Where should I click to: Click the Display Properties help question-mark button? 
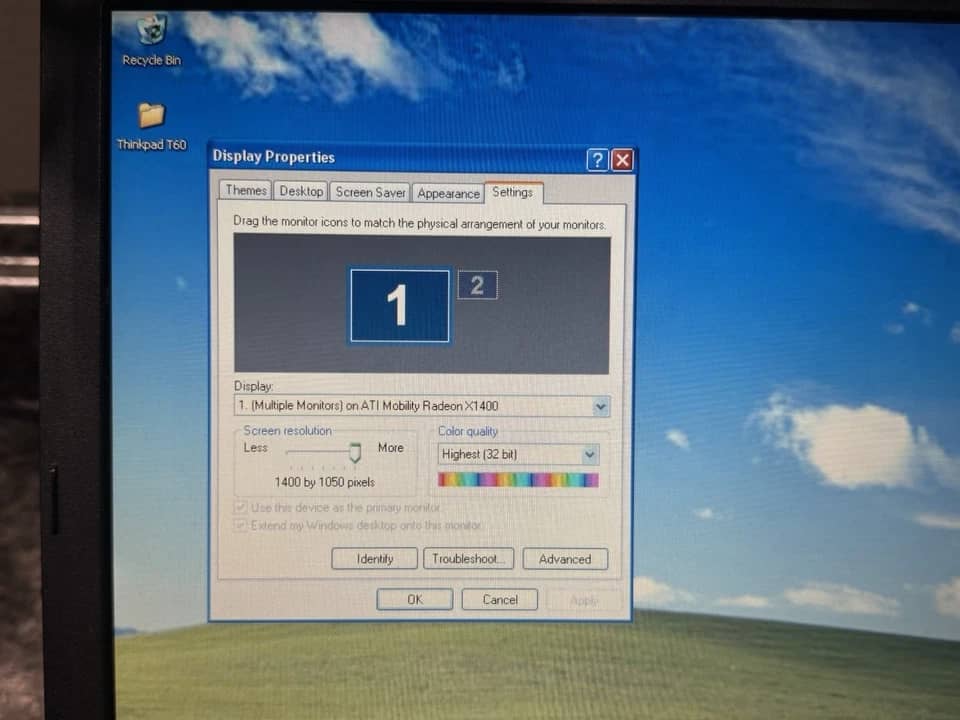click(598, 160)
